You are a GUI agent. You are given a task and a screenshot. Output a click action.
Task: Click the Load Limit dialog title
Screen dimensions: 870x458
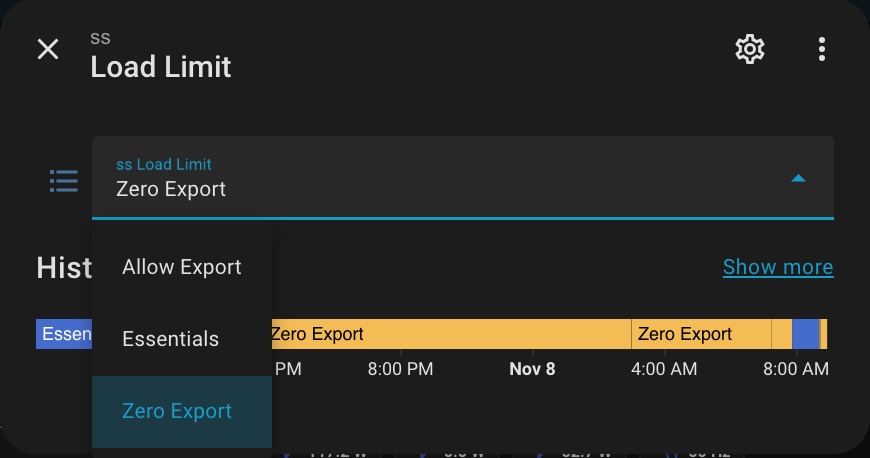coord(161,67)
